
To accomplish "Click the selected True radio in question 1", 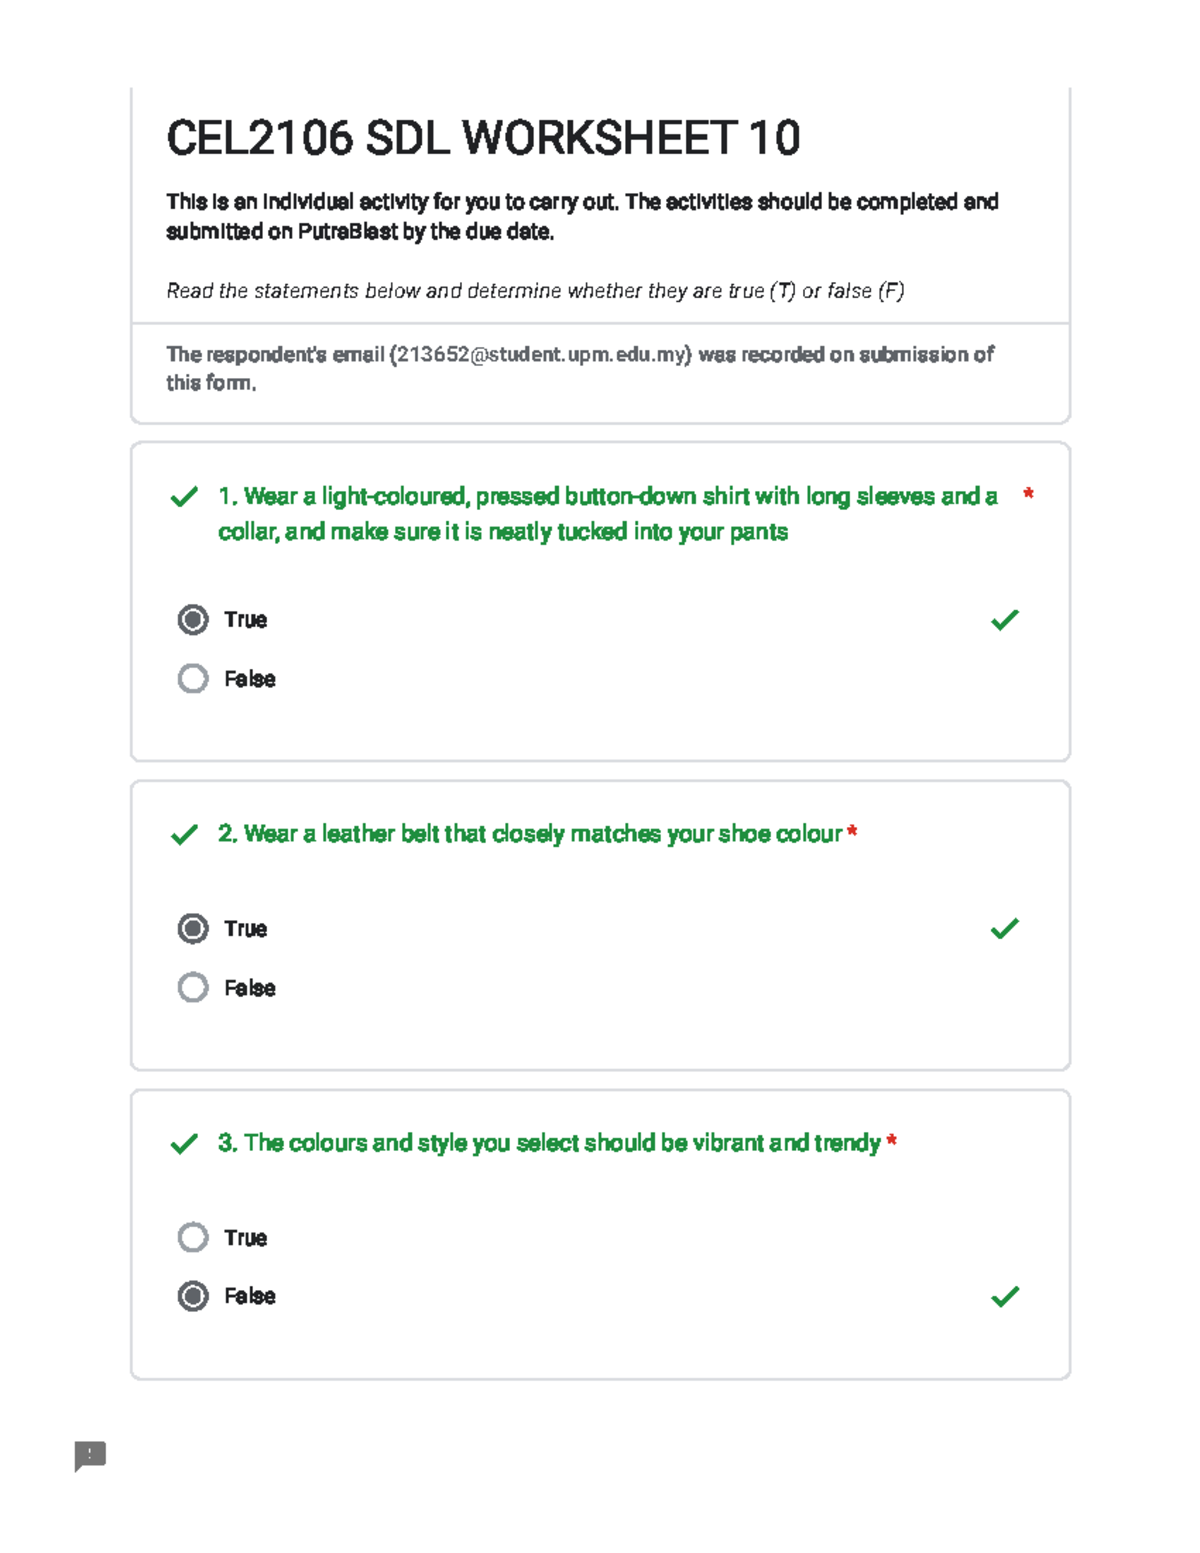I will 193,620.
